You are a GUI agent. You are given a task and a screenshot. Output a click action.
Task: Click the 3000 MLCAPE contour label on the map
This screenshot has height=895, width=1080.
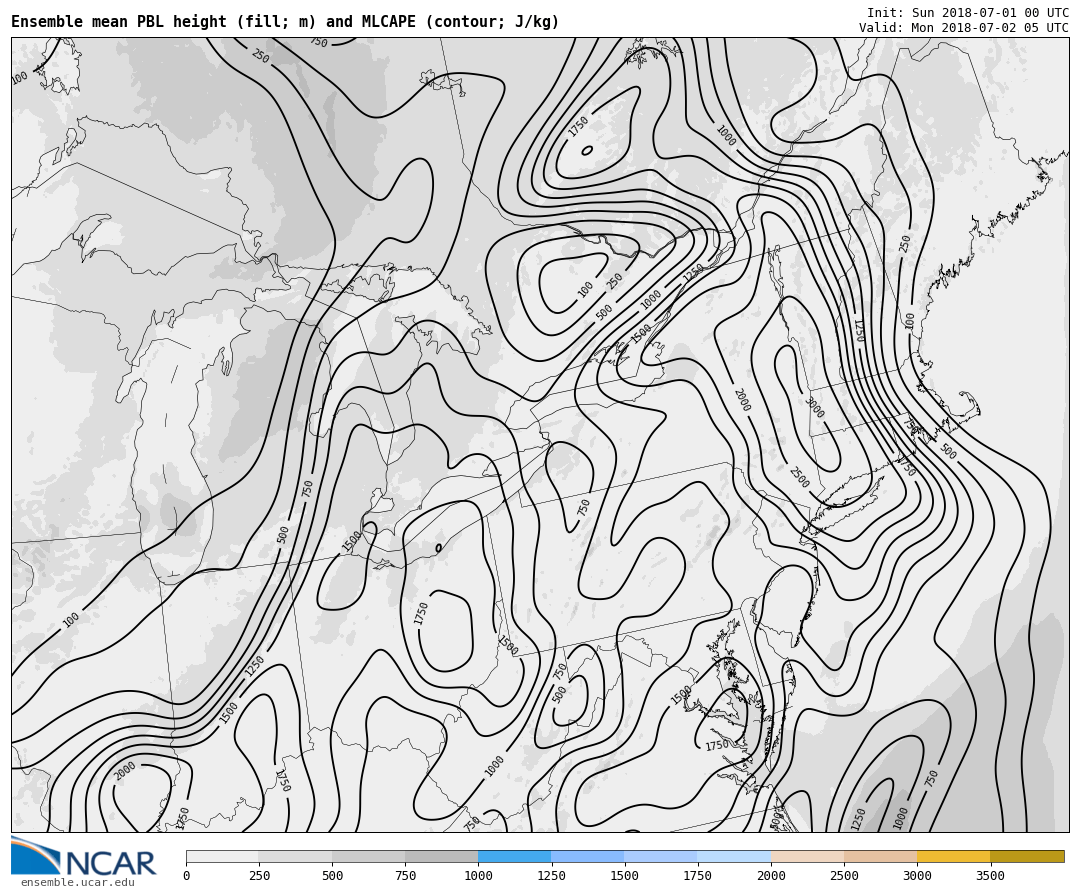[814, 407]
